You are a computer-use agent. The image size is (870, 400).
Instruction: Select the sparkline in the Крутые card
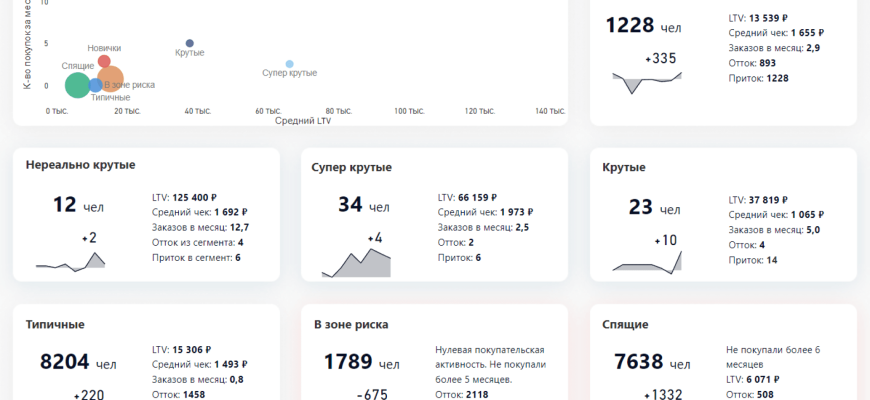pos(649,262)
